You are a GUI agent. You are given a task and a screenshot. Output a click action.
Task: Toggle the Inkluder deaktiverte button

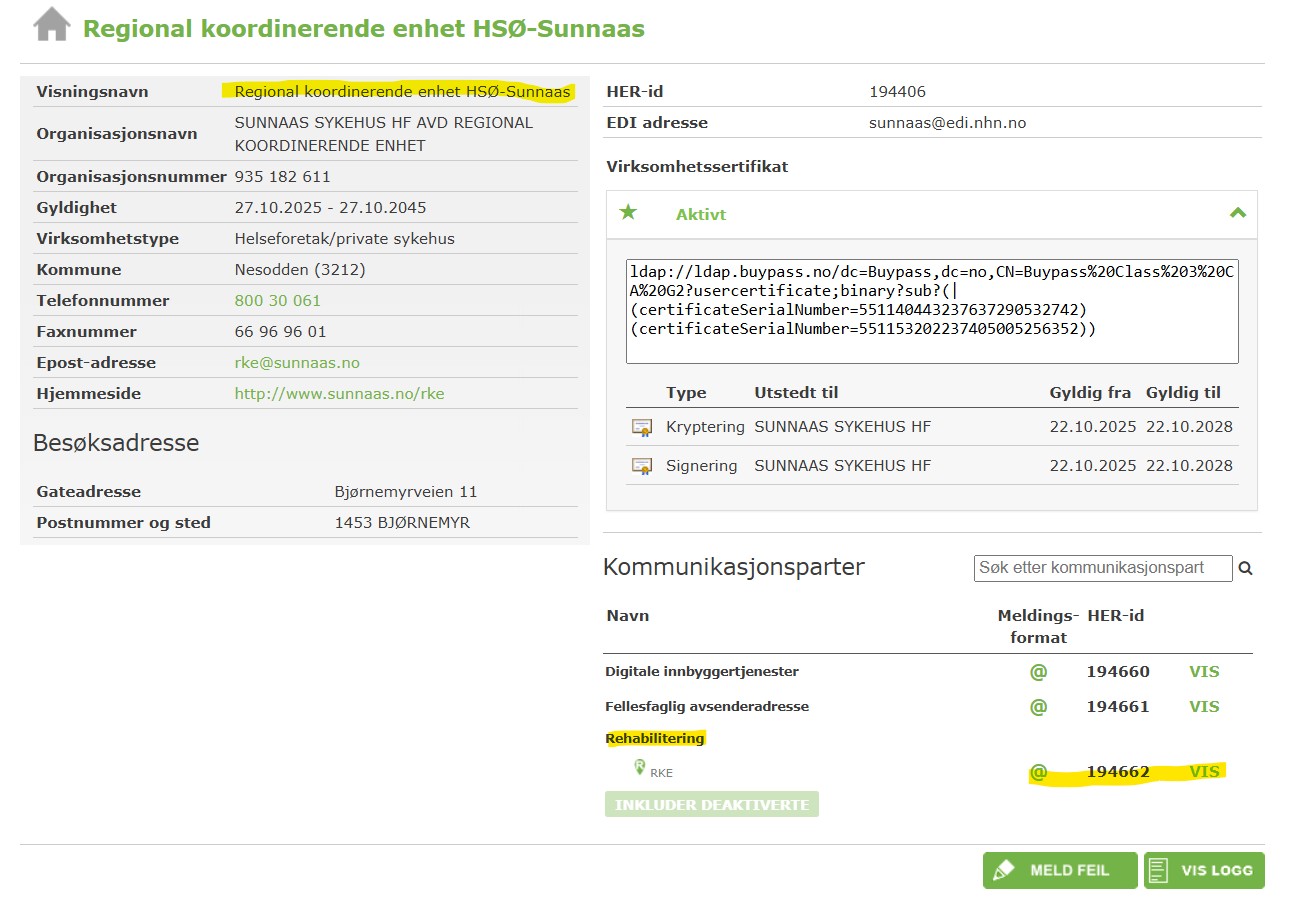[711, 804]
